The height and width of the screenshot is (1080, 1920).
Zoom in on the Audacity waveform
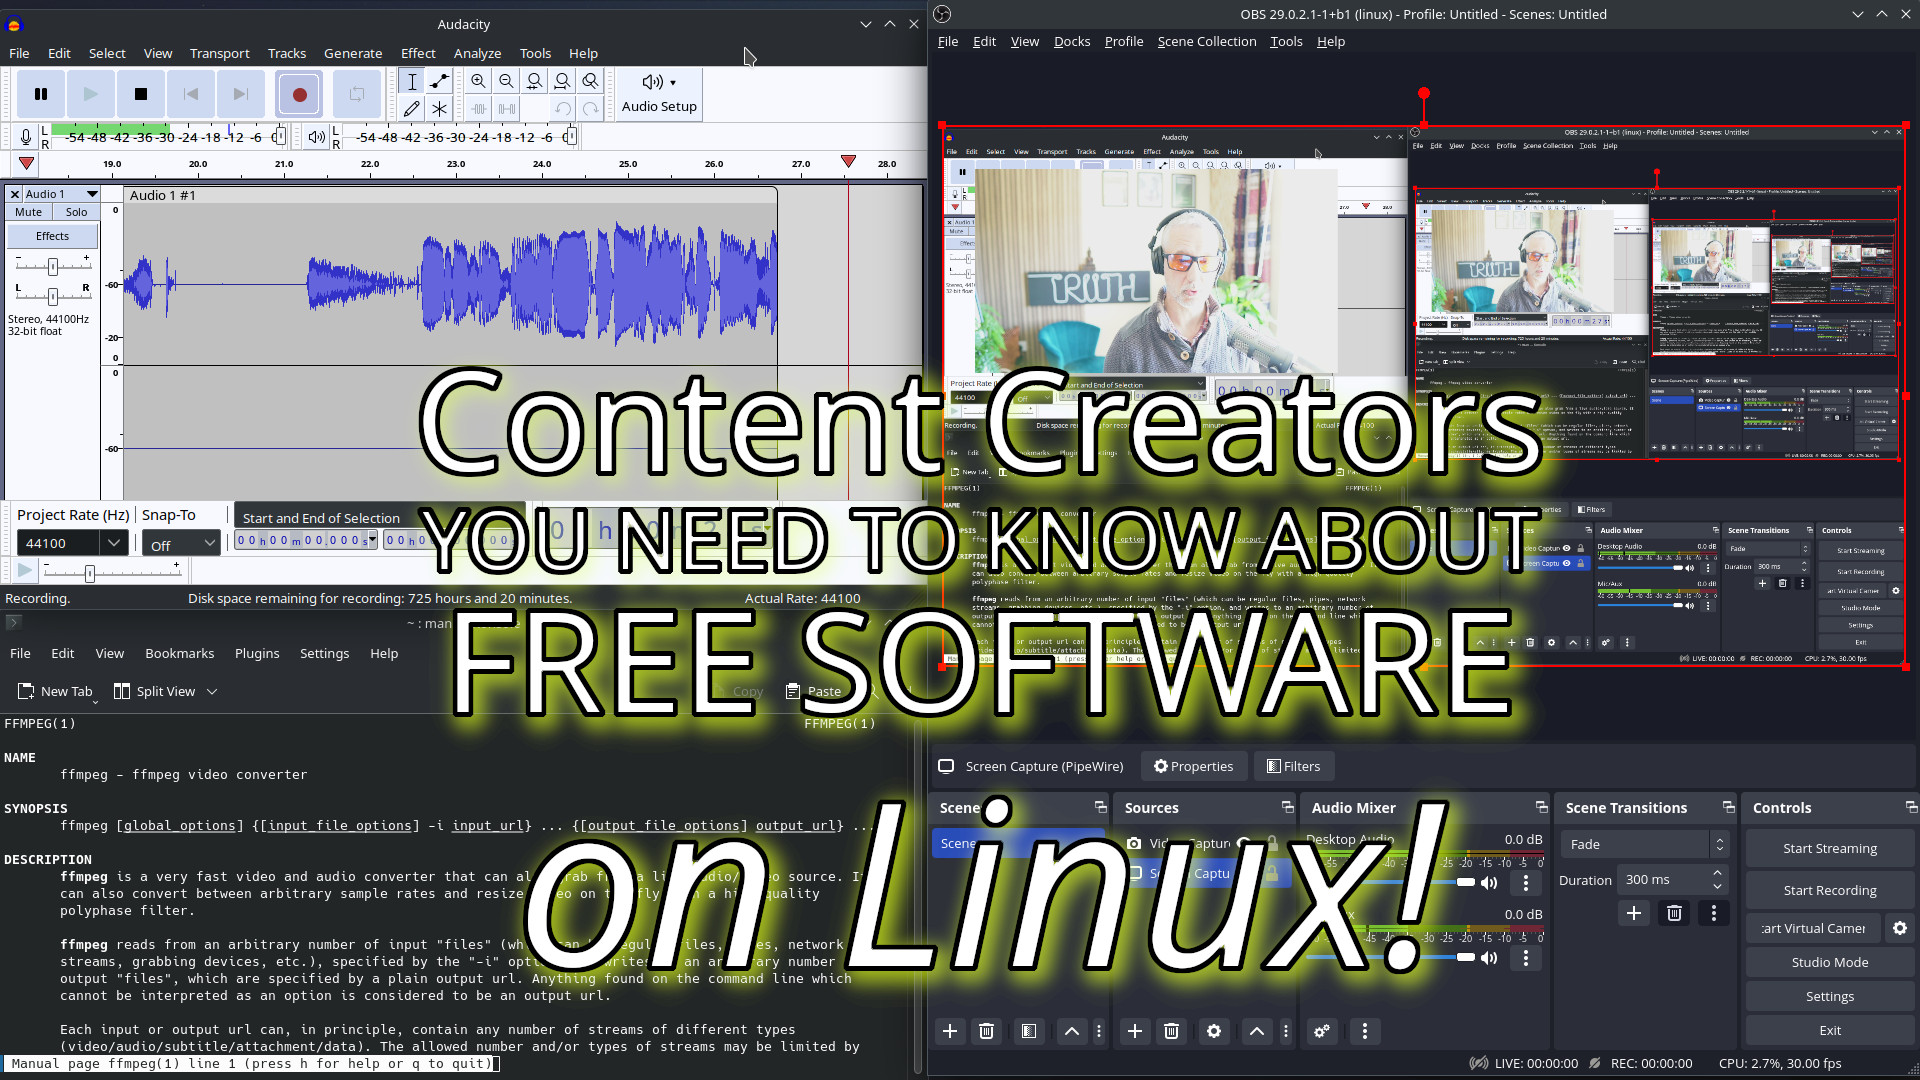click(479, 81)
